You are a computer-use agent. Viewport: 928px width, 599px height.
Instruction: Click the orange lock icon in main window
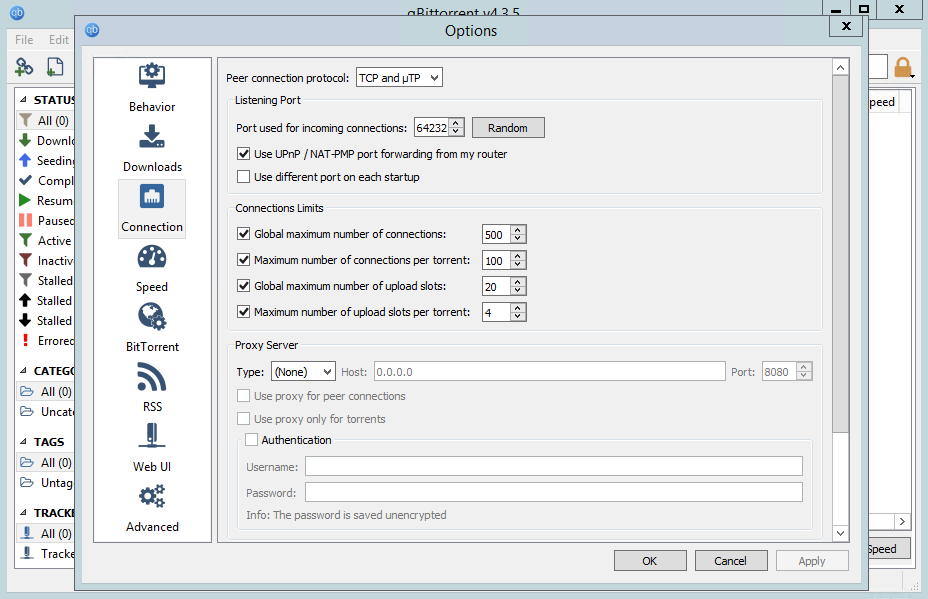click(903, 67)
